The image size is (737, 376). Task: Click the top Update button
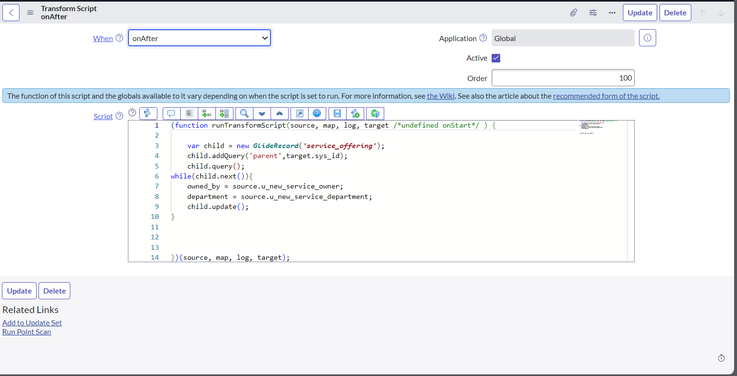click(x=640, y=13)
